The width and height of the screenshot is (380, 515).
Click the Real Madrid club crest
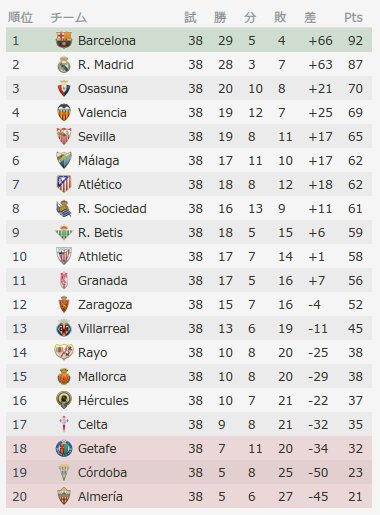[x=64, y=64]
